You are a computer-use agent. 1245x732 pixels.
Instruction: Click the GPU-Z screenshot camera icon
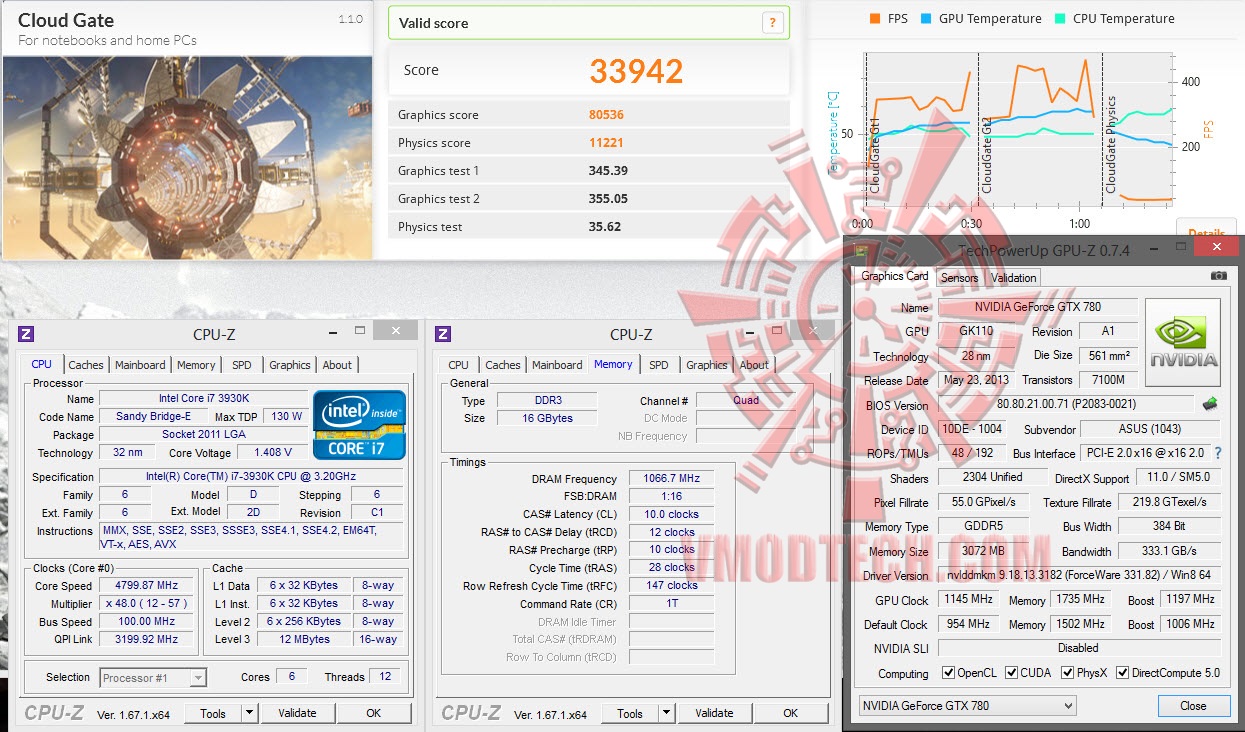(1218, 276)
